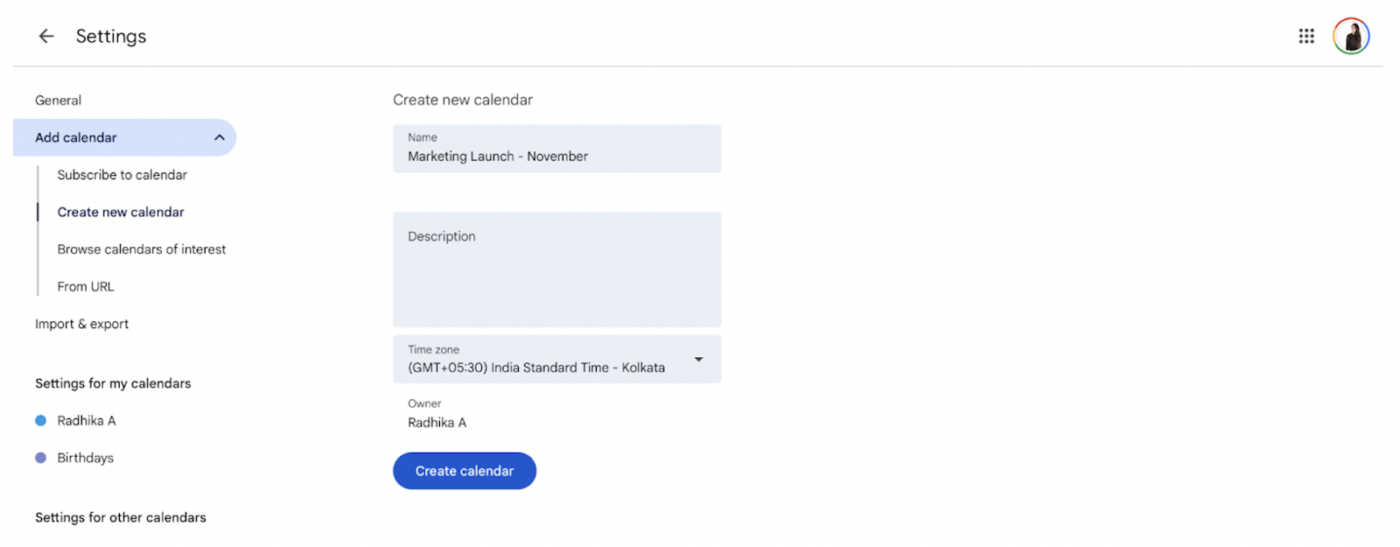Open the Radhika A calendar settings
Image resolution: width=1400 pixels, height=547 pixels.
86,421
